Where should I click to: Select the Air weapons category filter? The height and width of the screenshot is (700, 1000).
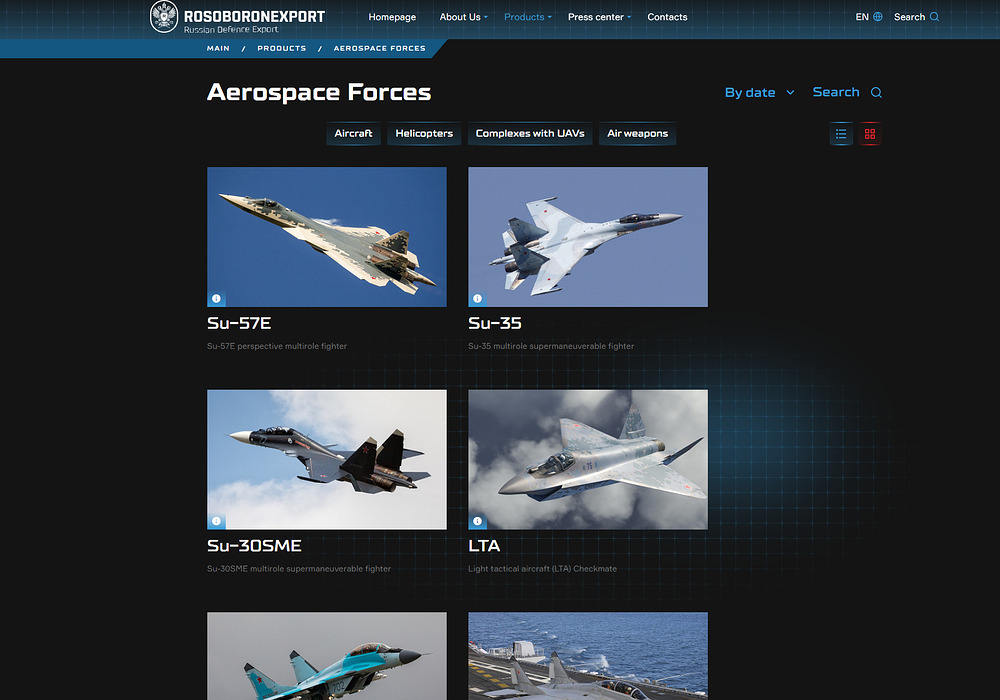click(637, 134)
